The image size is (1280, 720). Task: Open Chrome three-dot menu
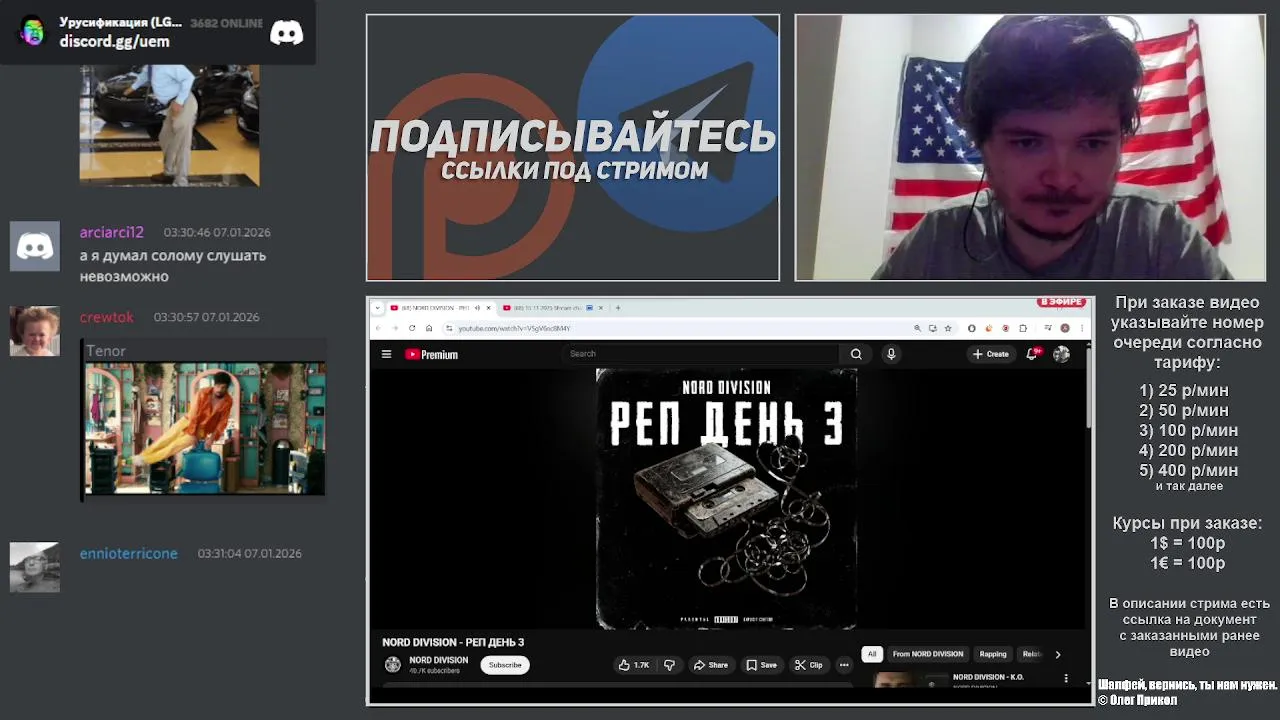pyautogui.click(x=1082, y=328)
